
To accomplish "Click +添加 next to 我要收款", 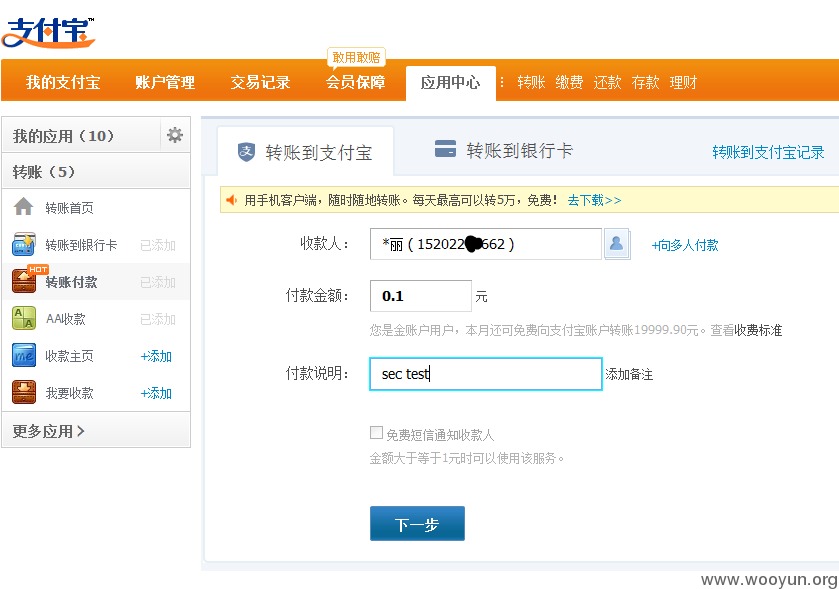I will point(156,393).
